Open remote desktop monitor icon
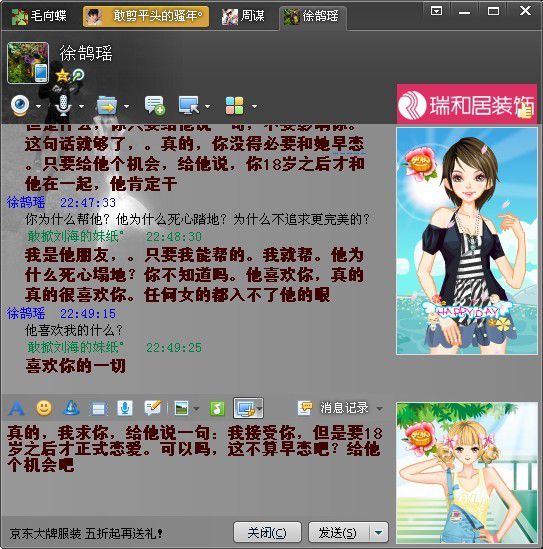This screenshot has width=543, height=549. pos(188,105)
